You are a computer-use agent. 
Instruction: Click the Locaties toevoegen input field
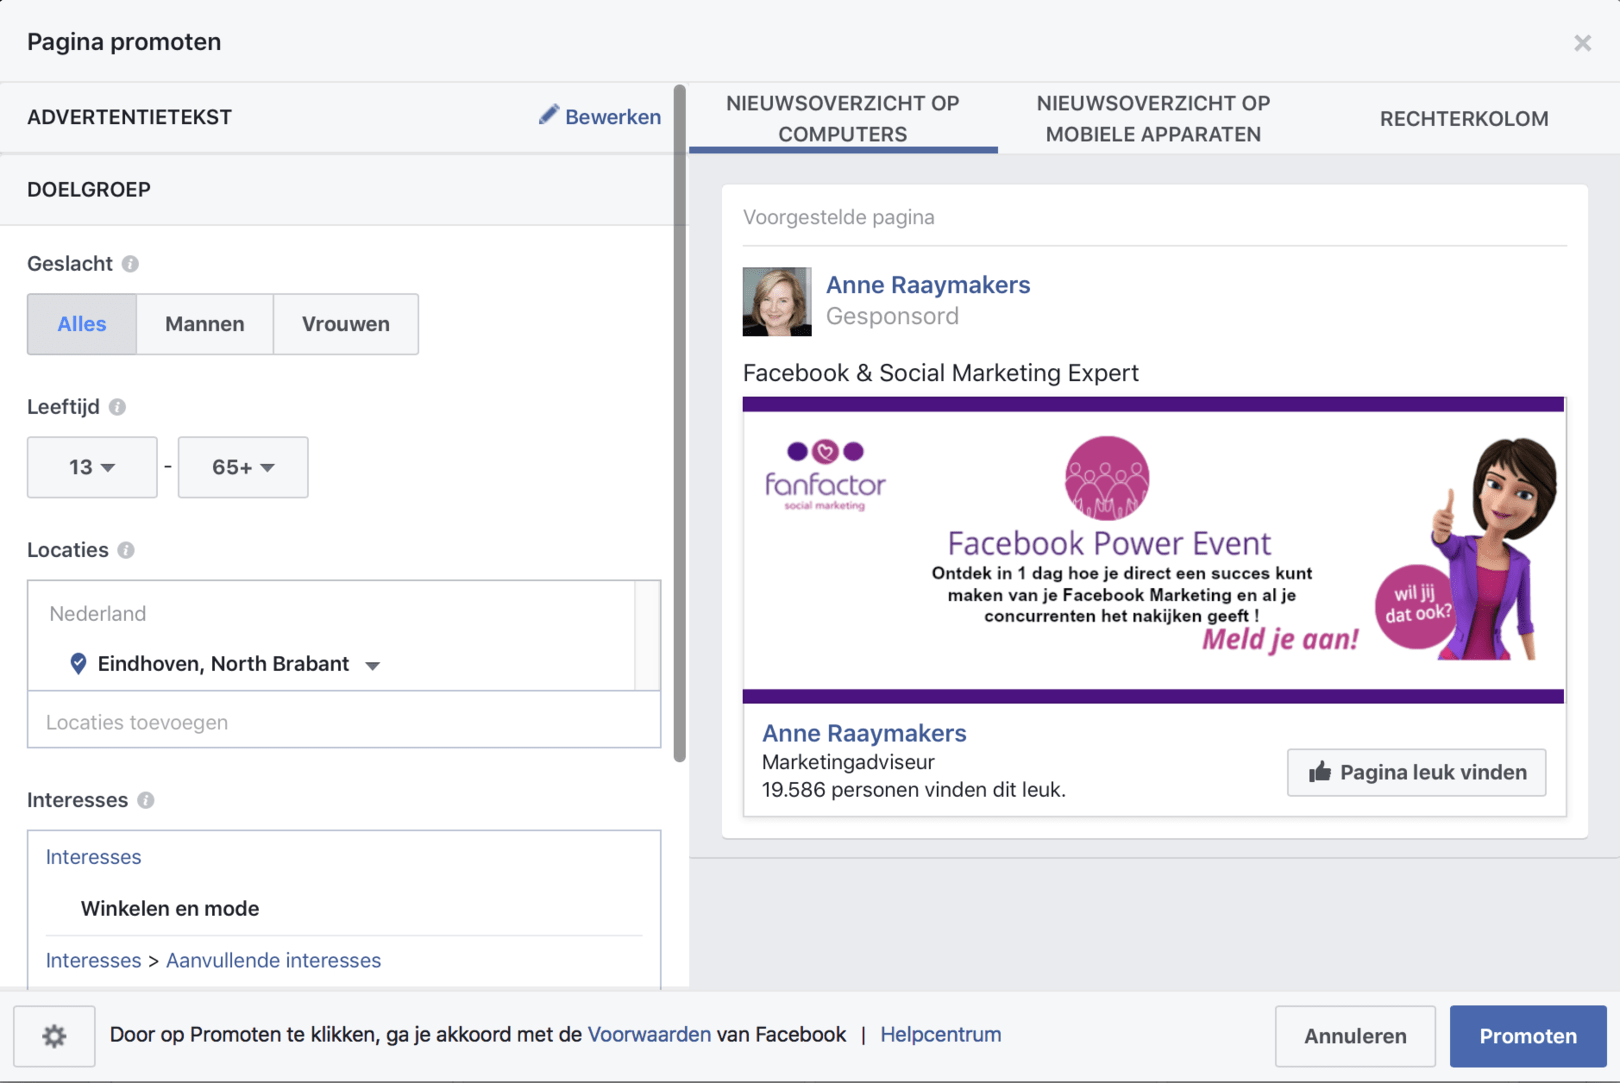tap(344, 721)
